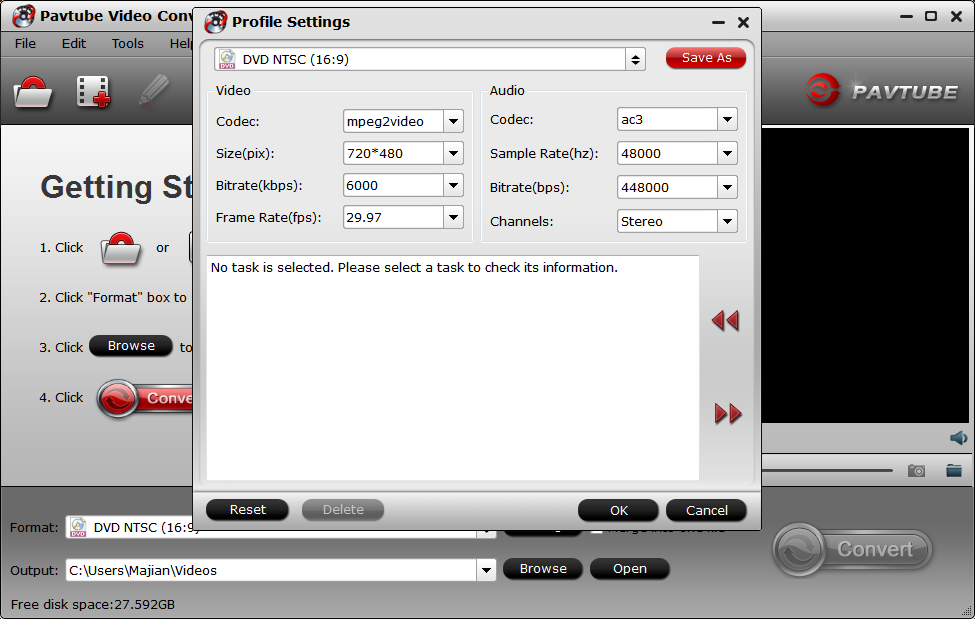This screenshot has height=619, width=975.
Task: Expand the Video Codec dropdown arrow
Action: tap(453, 121)
